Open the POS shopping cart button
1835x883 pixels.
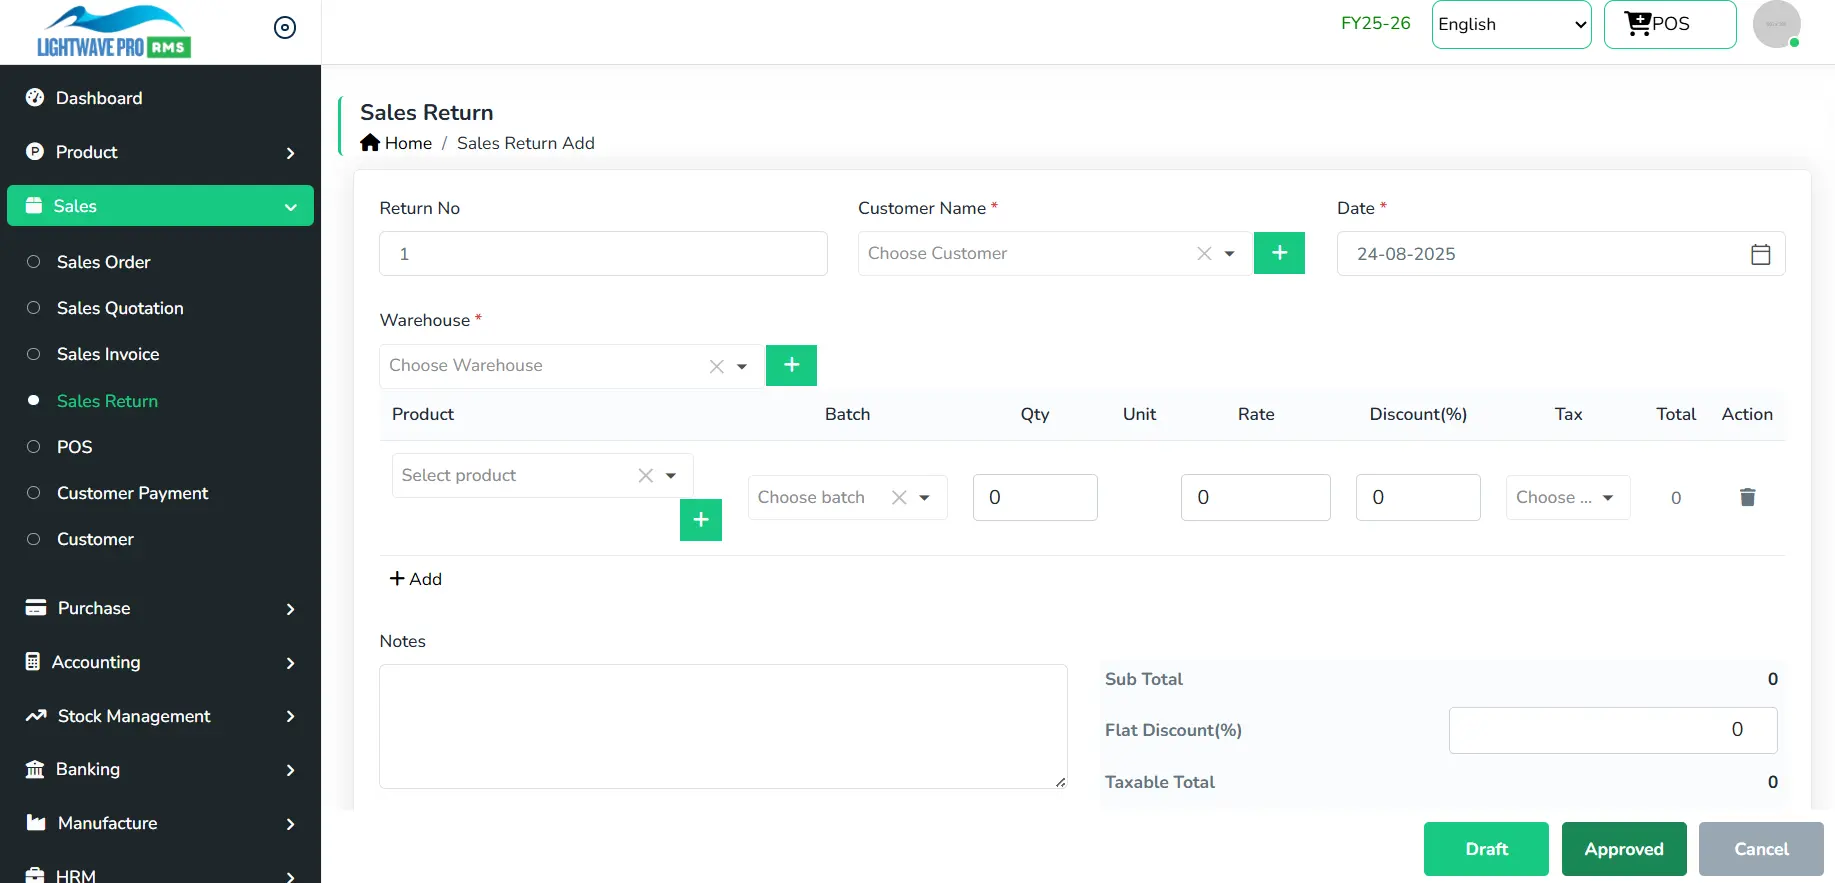point(1669,24)
